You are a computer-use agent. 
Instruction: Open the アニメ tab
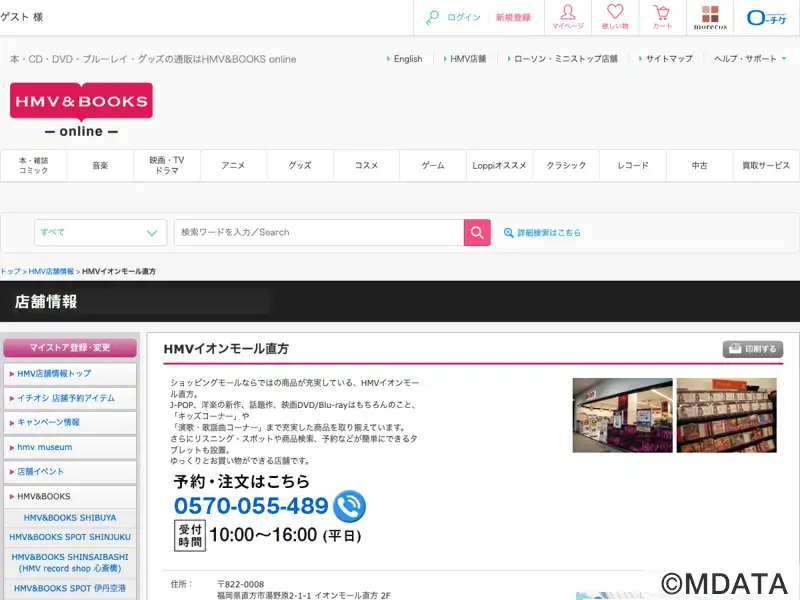pyautogui.click(x=233, y=165)
